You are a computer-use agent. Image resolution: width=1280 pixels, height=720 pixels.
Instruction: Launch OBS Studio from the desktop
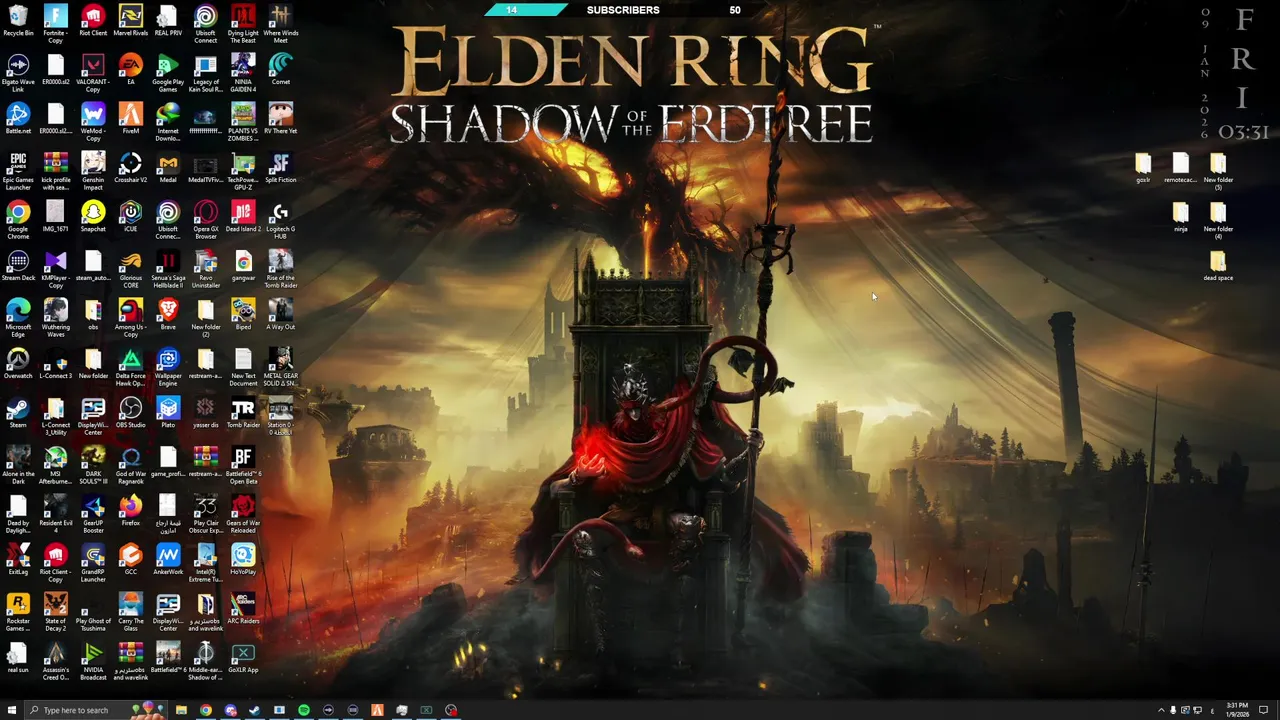click(x=130, y=413)
